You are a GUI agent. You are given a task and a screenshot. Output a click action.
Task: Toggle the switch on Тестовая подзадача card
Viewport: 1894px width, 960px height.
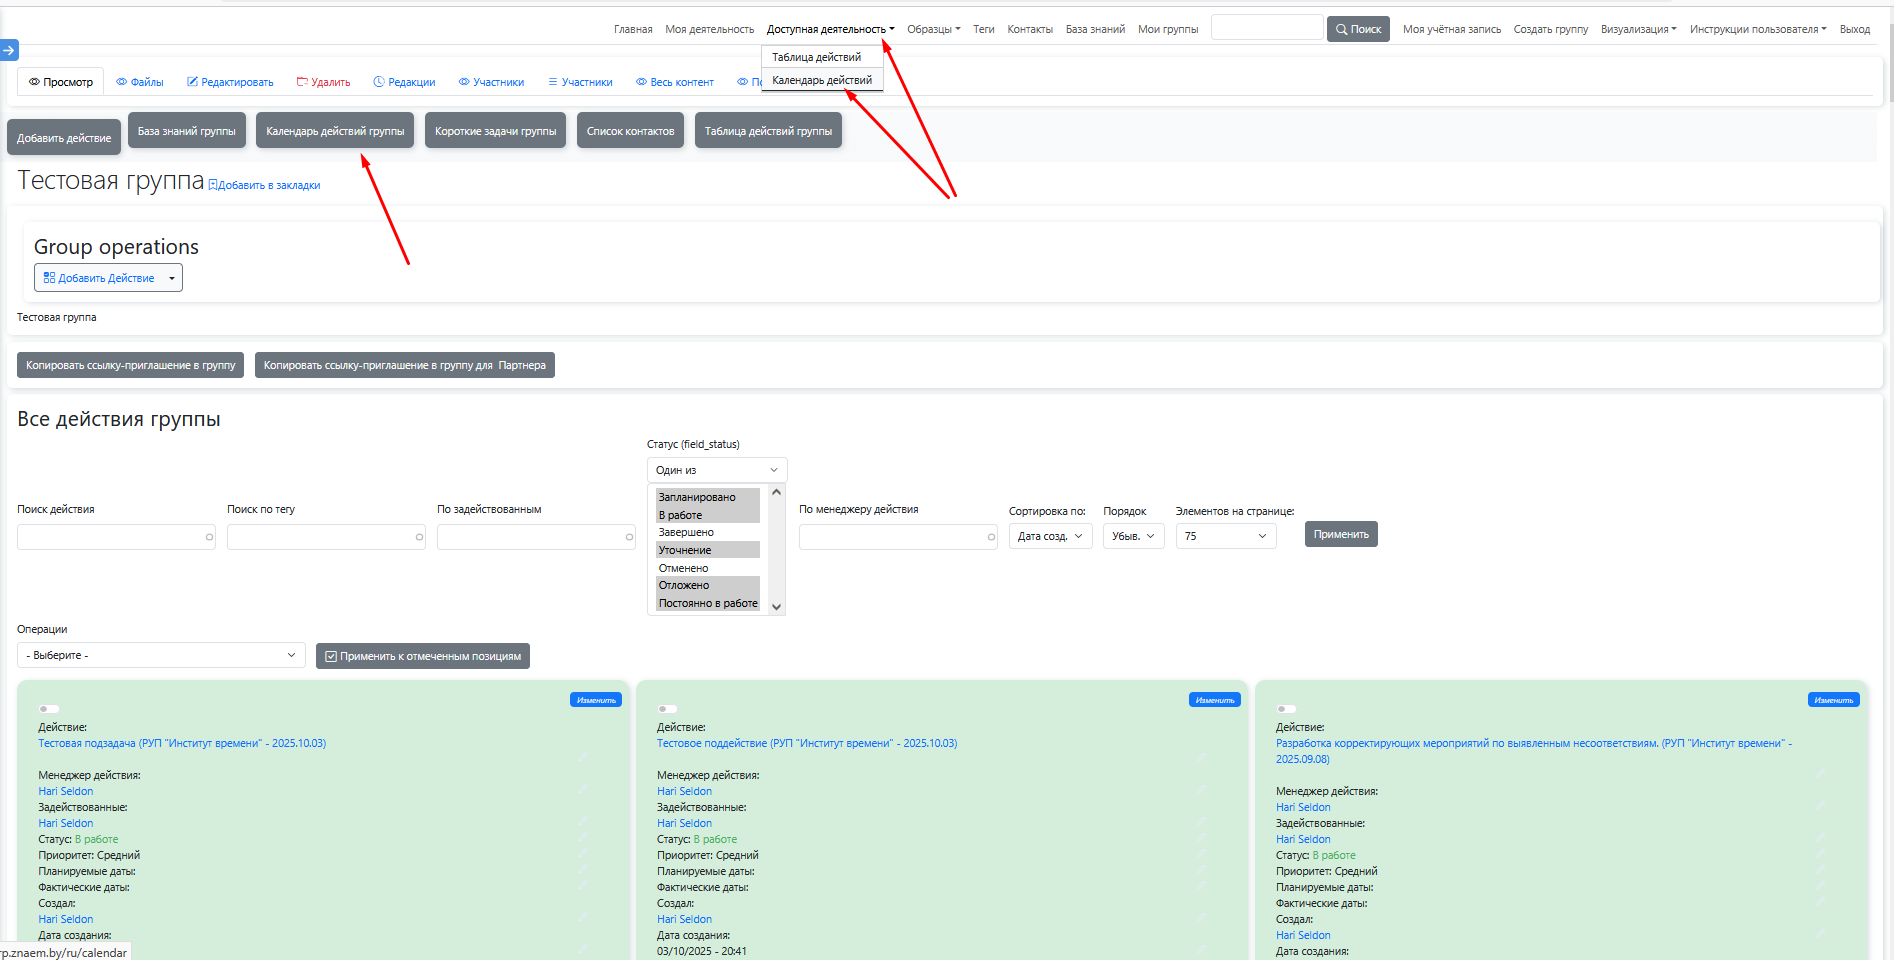click(49, 709)
